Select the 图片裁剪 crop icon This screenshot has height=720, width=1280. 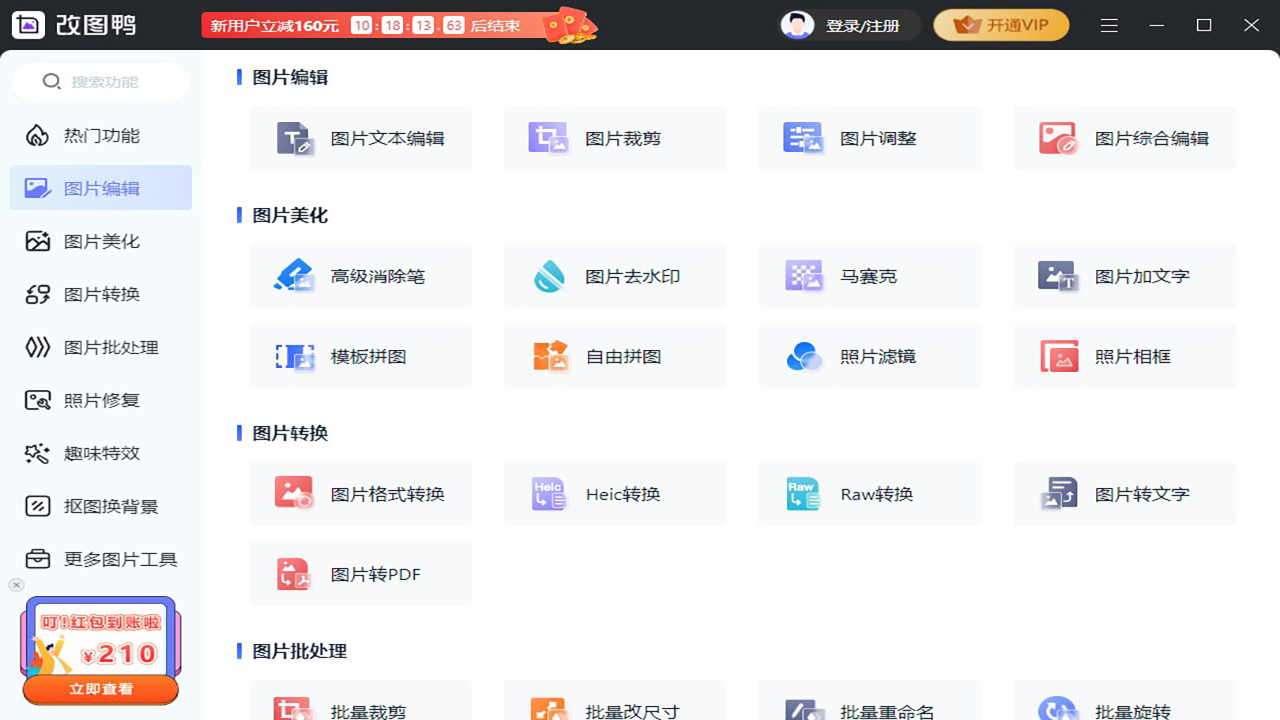[548, 138]
